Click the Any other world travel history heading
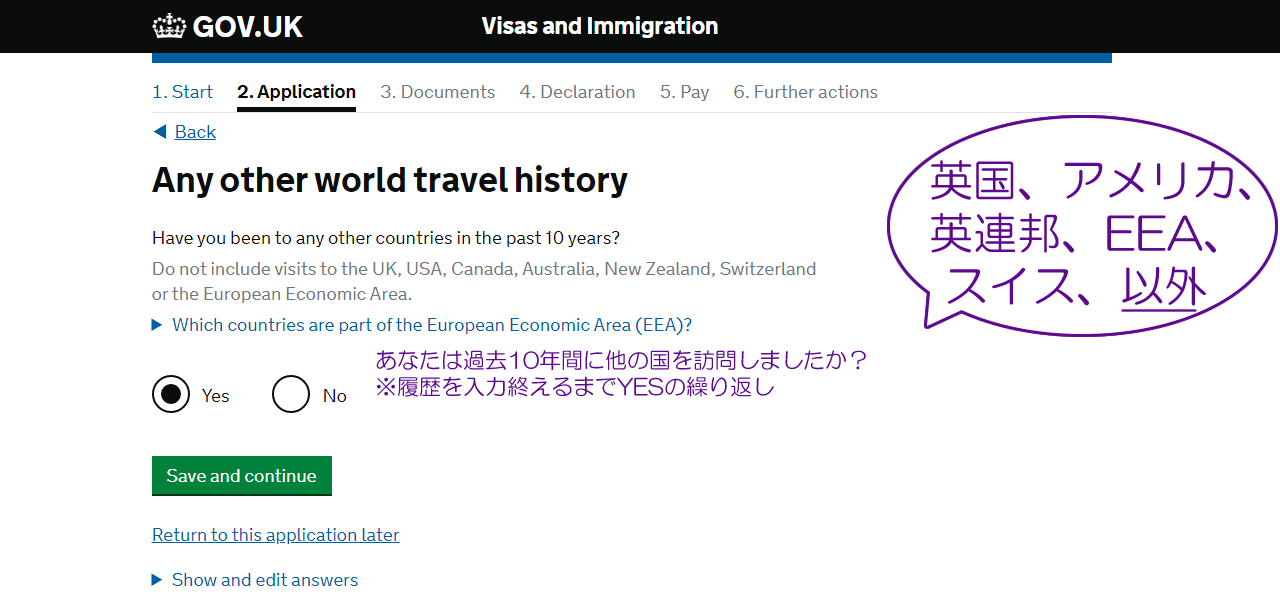The height and width of the screenshot is (600, 1280). (x=390, y=181)
